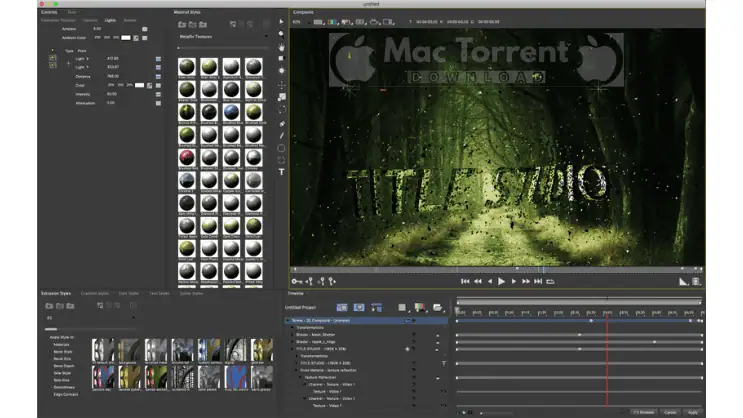
Task: Click the add-track icon in timeline toolbar
Action: pyautogui.click(x=377, y=308)
